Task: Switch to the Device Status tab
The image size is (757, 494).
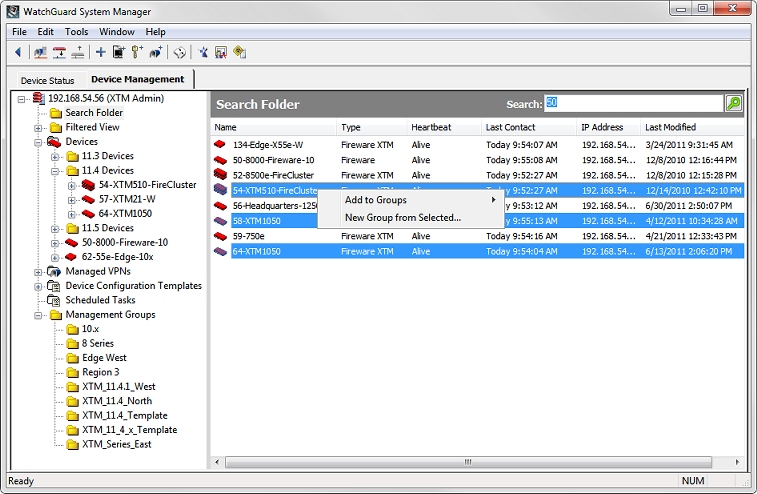Action: (47, 80)
